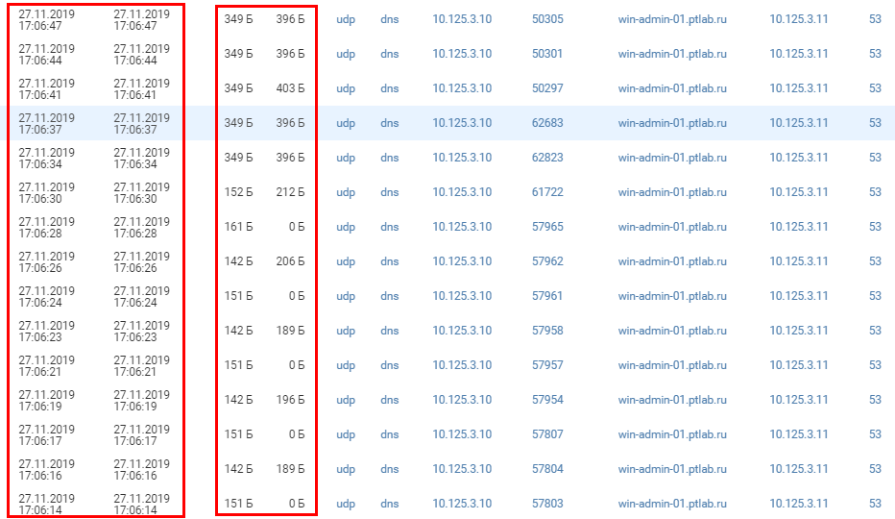Click udp protocol in the 17:06:37 row
This screenshot has height=519, width=895.
point(345,123)
